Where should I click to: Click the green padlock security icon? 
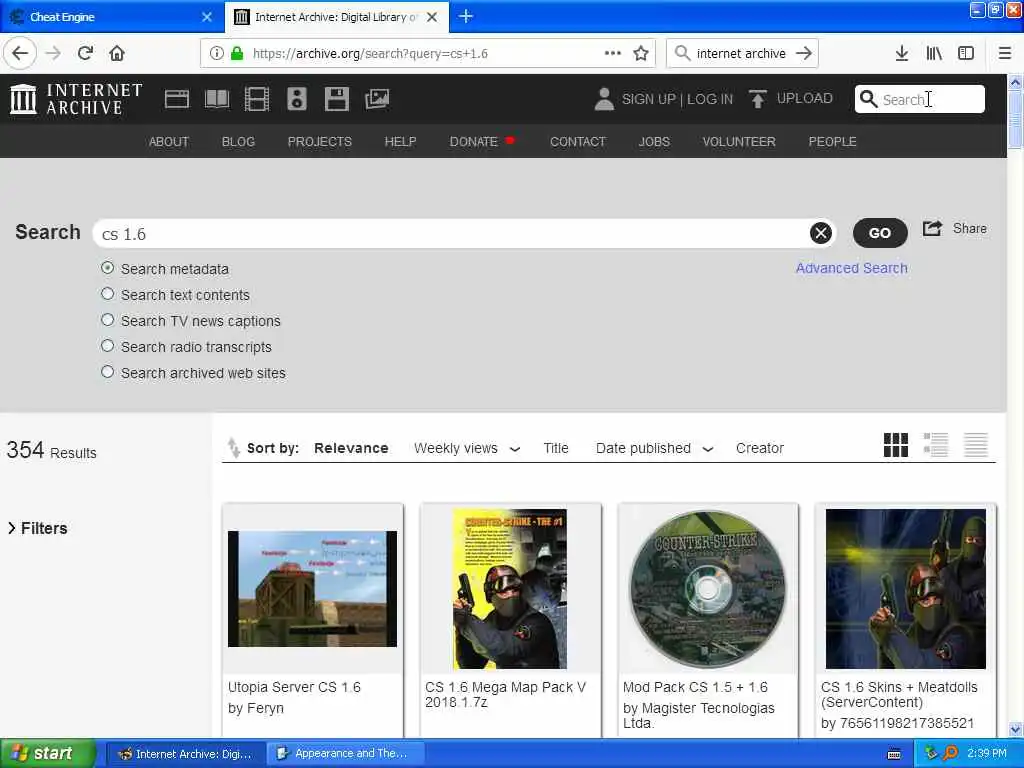click(x=237, y=53)
